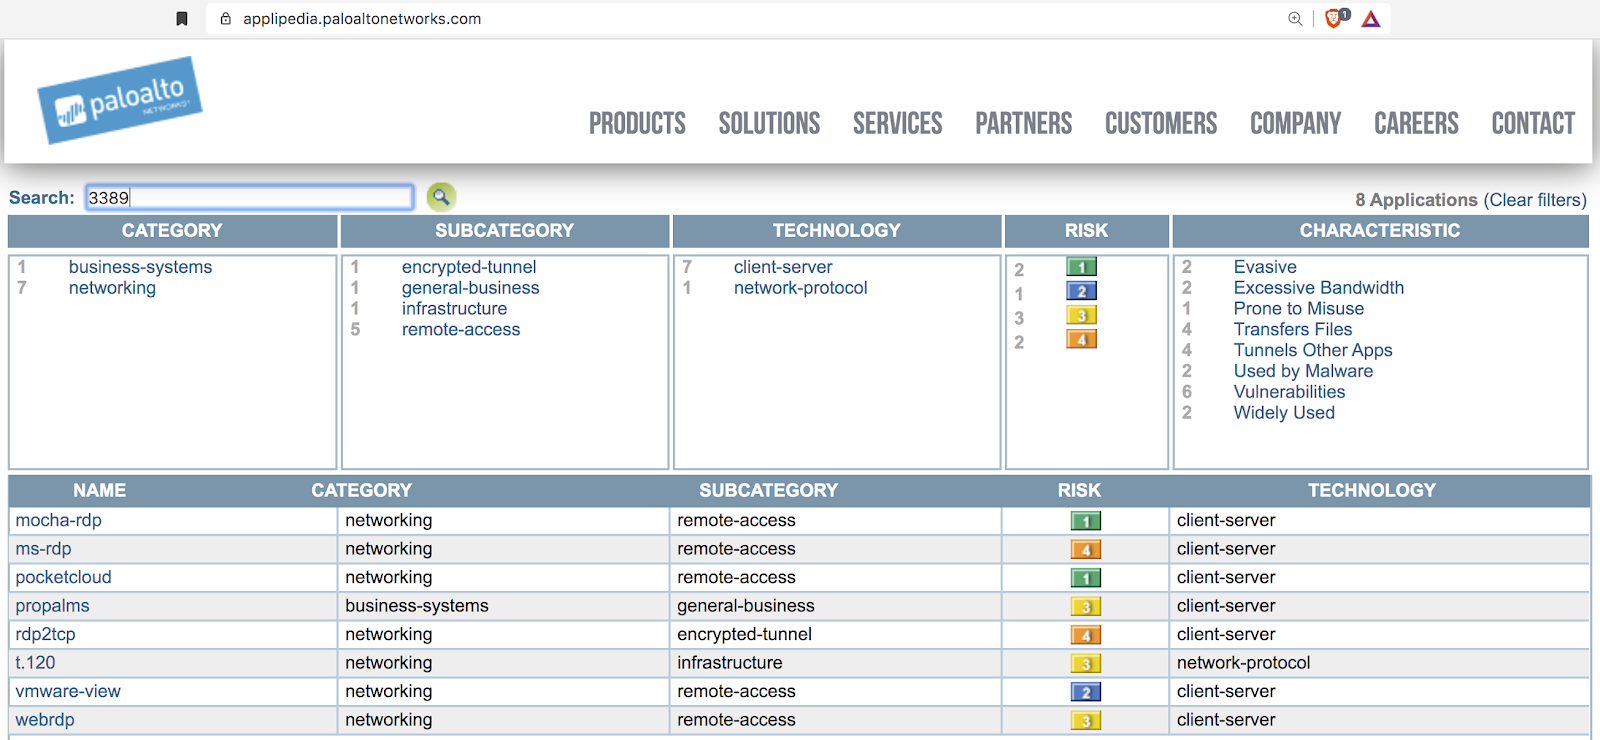This screenshot has height=740, width=1600.
Task: Open the vmware-view application entry
Action: (68, 691)
